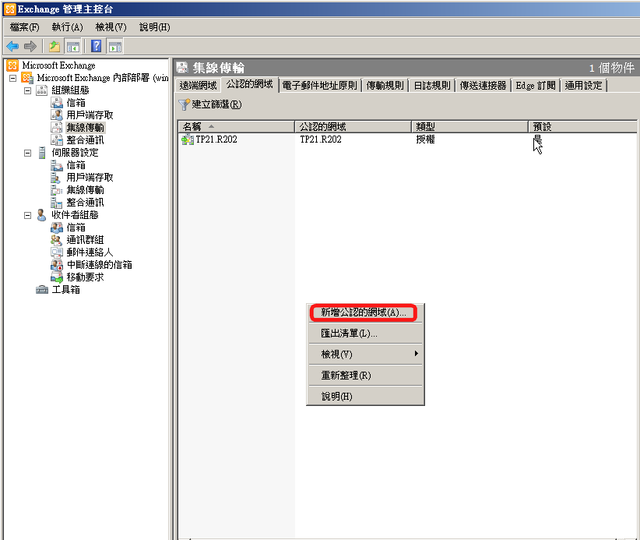The width and height of the screenshot is (640, 540).
Task: Collapse the Microsoft Exchange 內部部署 node
Action: [13, 78]
